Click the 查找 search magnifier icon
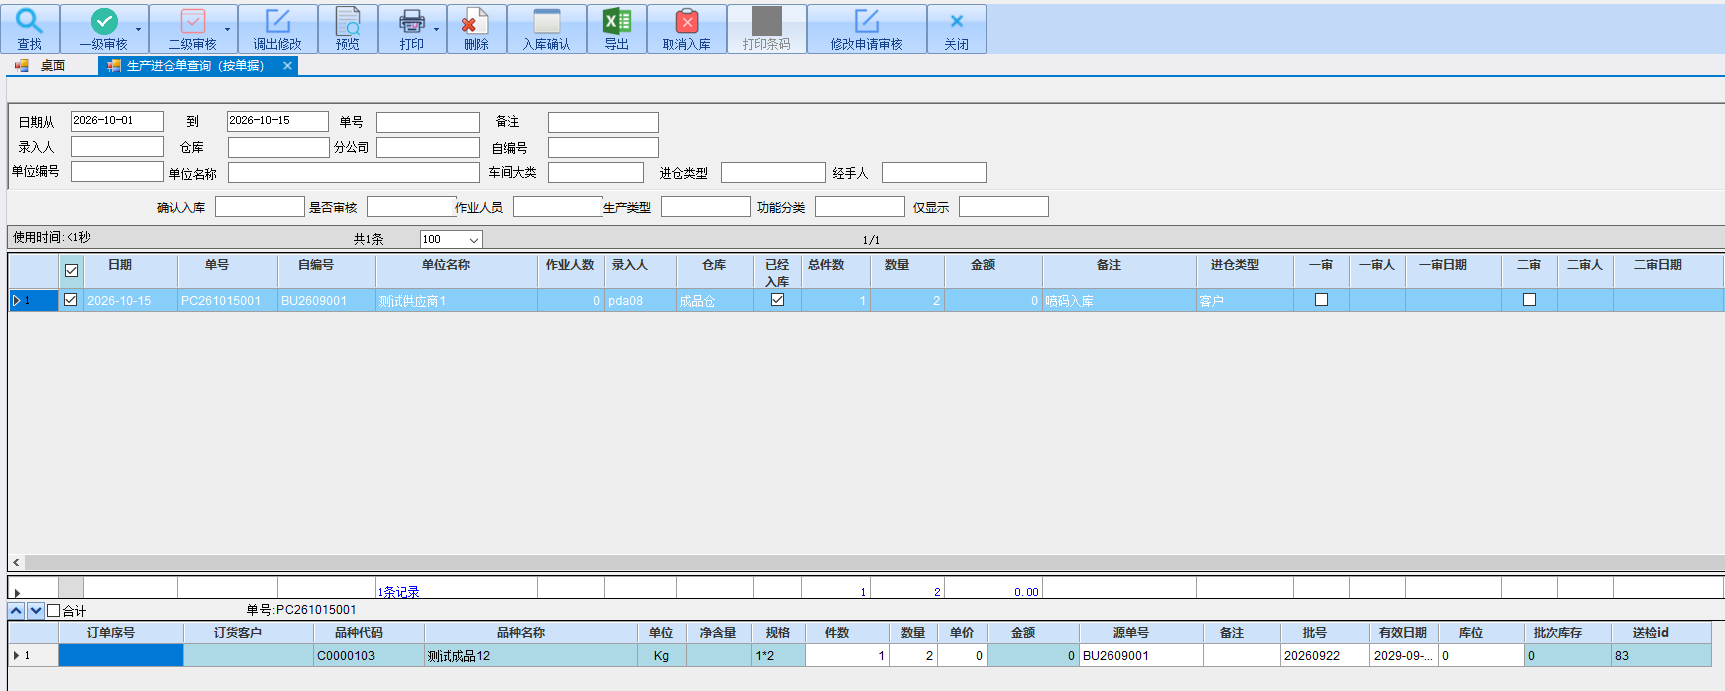 29,20
